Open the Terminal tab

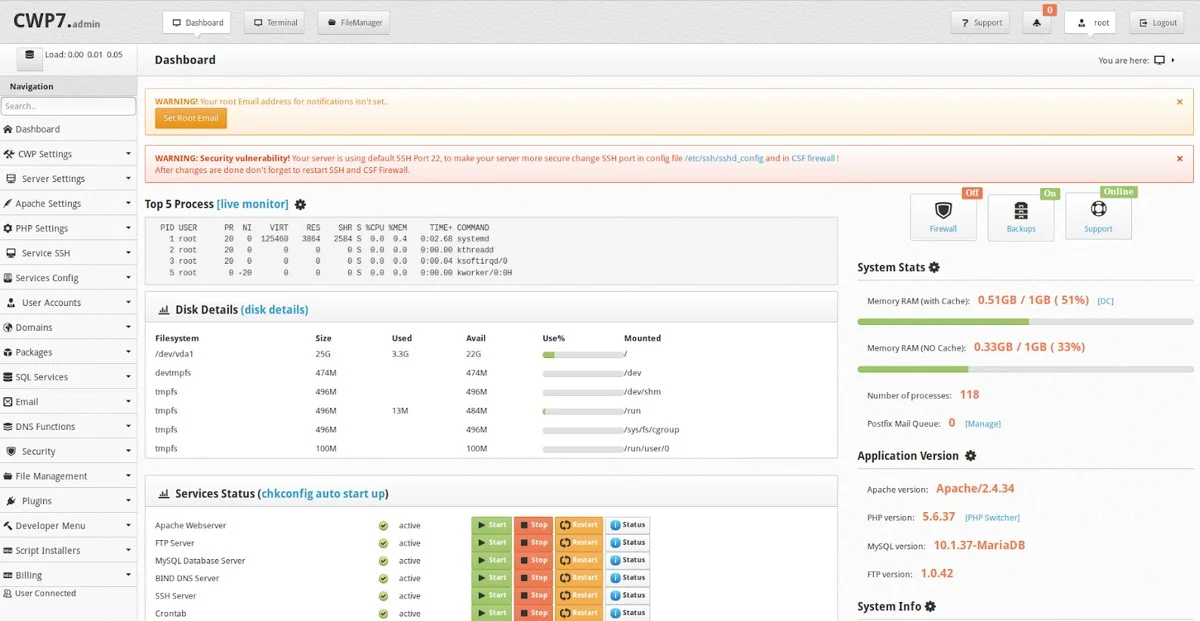[274, 23]
